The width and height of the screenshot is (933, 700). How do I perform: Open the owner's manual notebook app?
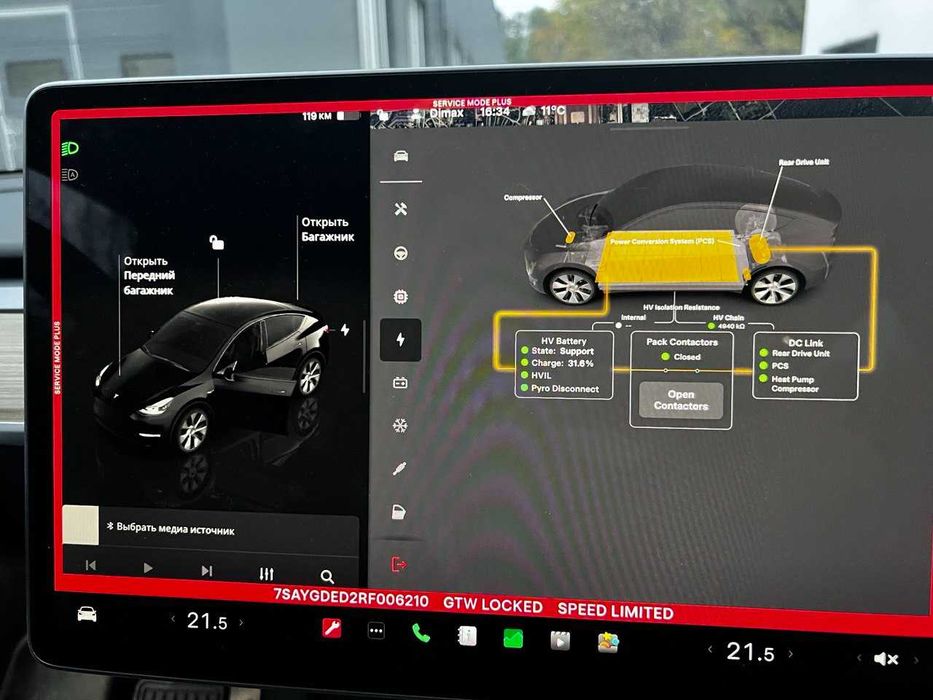[x=467, y=636]
